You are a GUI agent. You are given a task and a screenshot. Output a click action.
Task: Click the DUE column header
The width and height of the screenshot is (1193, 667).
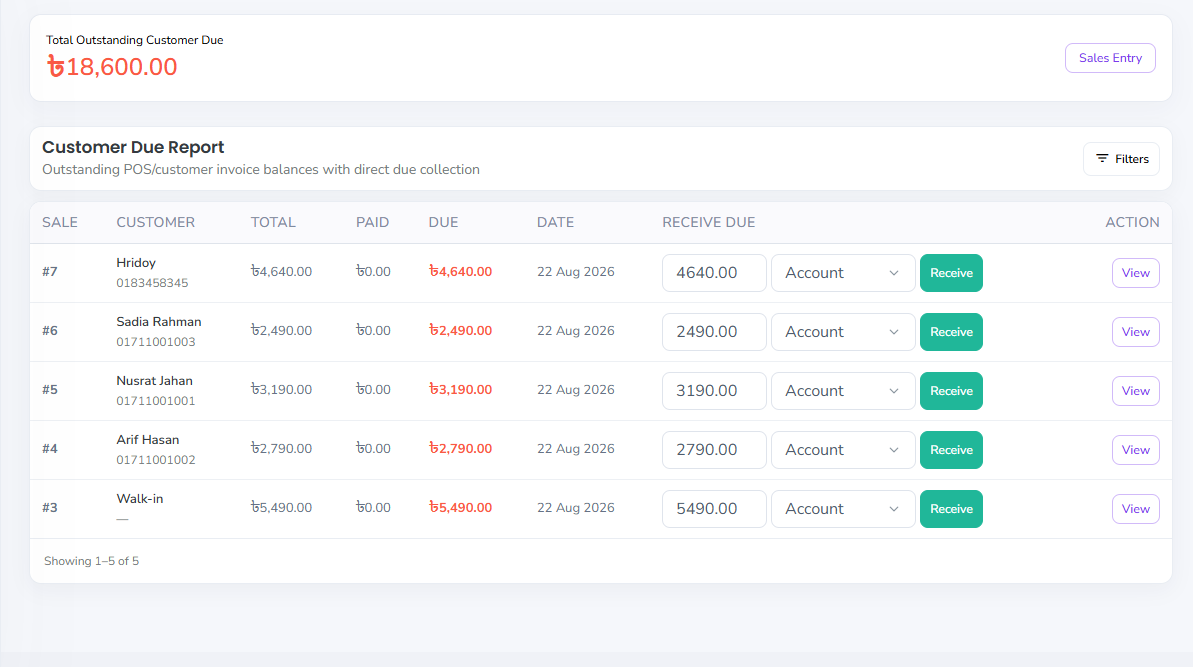443,222
